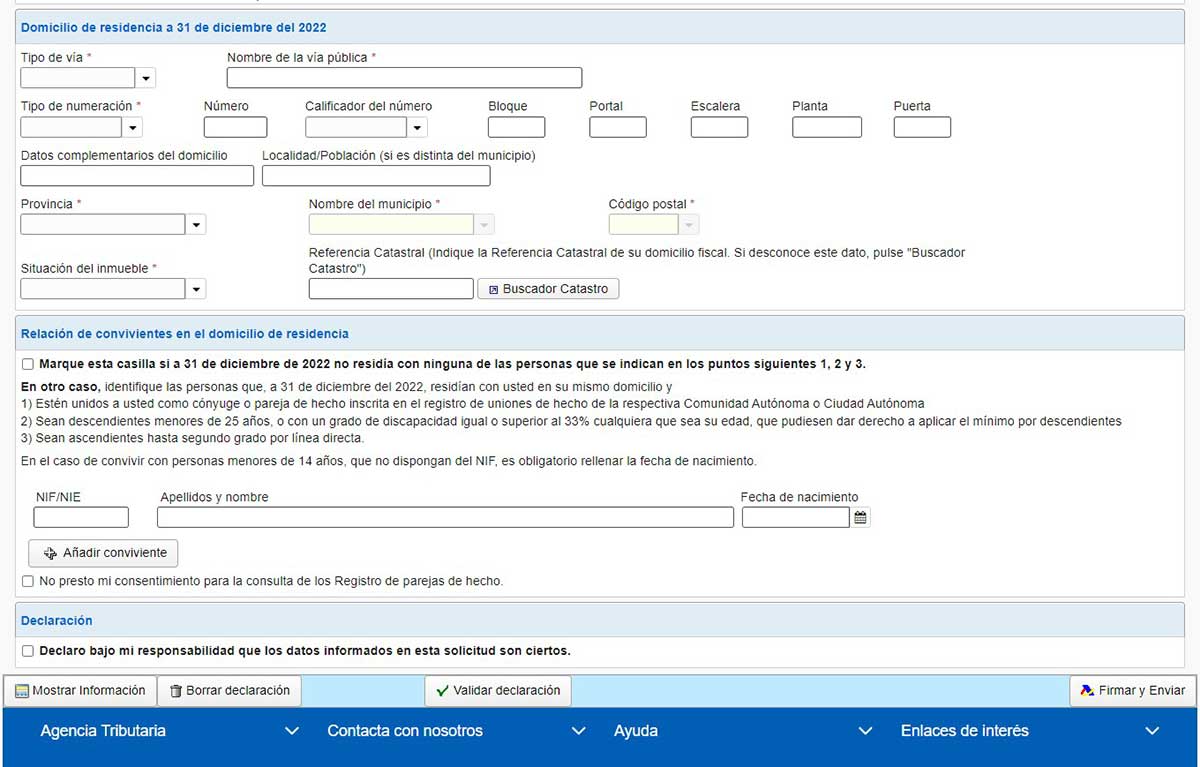Check the 'Declaro bajo mi responsabilidad' box

tap(28, 651)
